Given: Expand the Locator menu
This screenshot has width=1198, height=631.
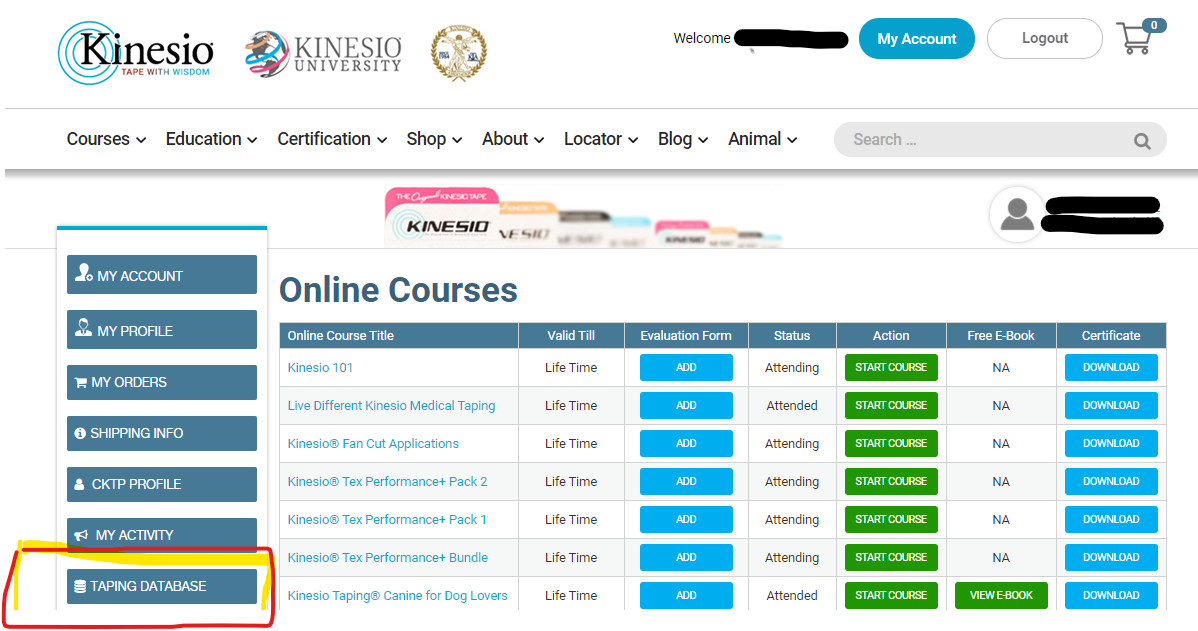Looking at the screenshot, I should tap(601, 139).
